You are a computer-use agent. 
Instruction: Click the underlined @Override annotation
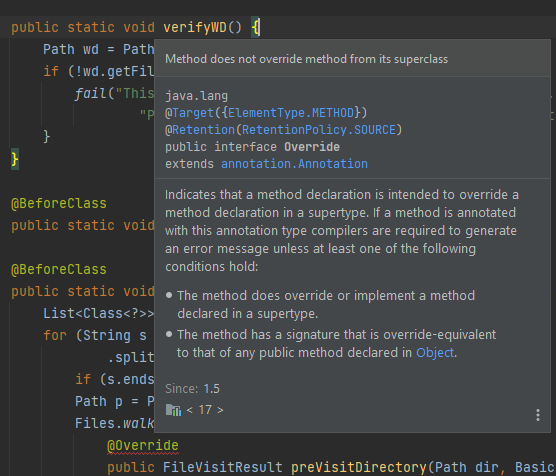[x=143, y=445]
